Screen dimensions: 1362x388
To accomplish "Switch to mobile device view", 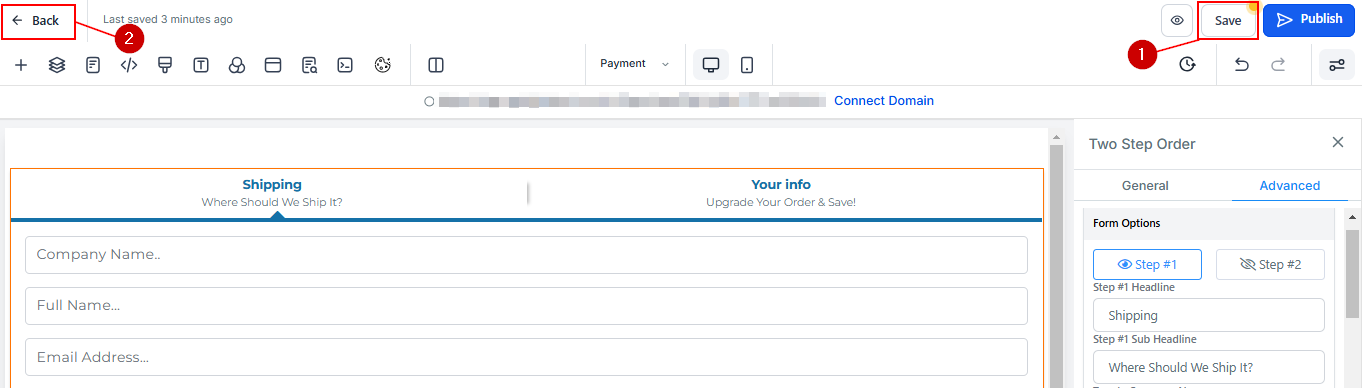I will pyautogui.click(x=747, y=65).
